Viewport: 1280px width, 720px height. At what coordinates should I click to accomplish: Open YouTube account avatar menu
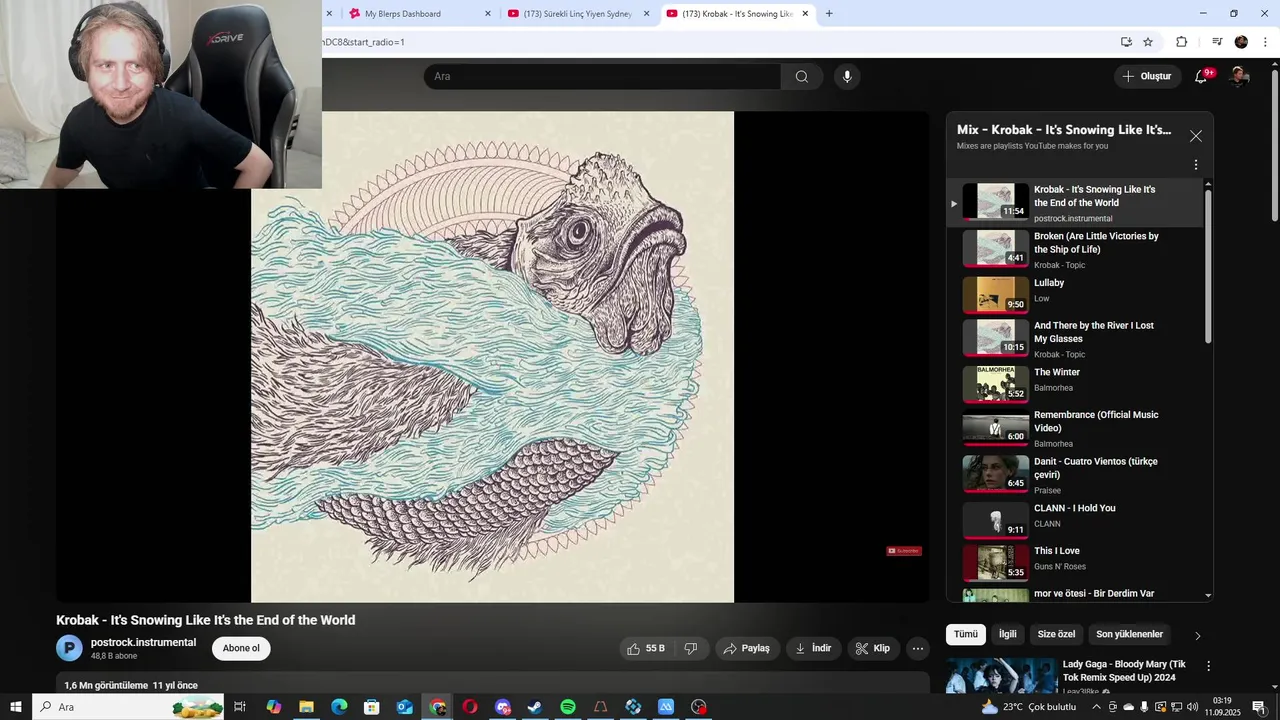(1239, 77)
